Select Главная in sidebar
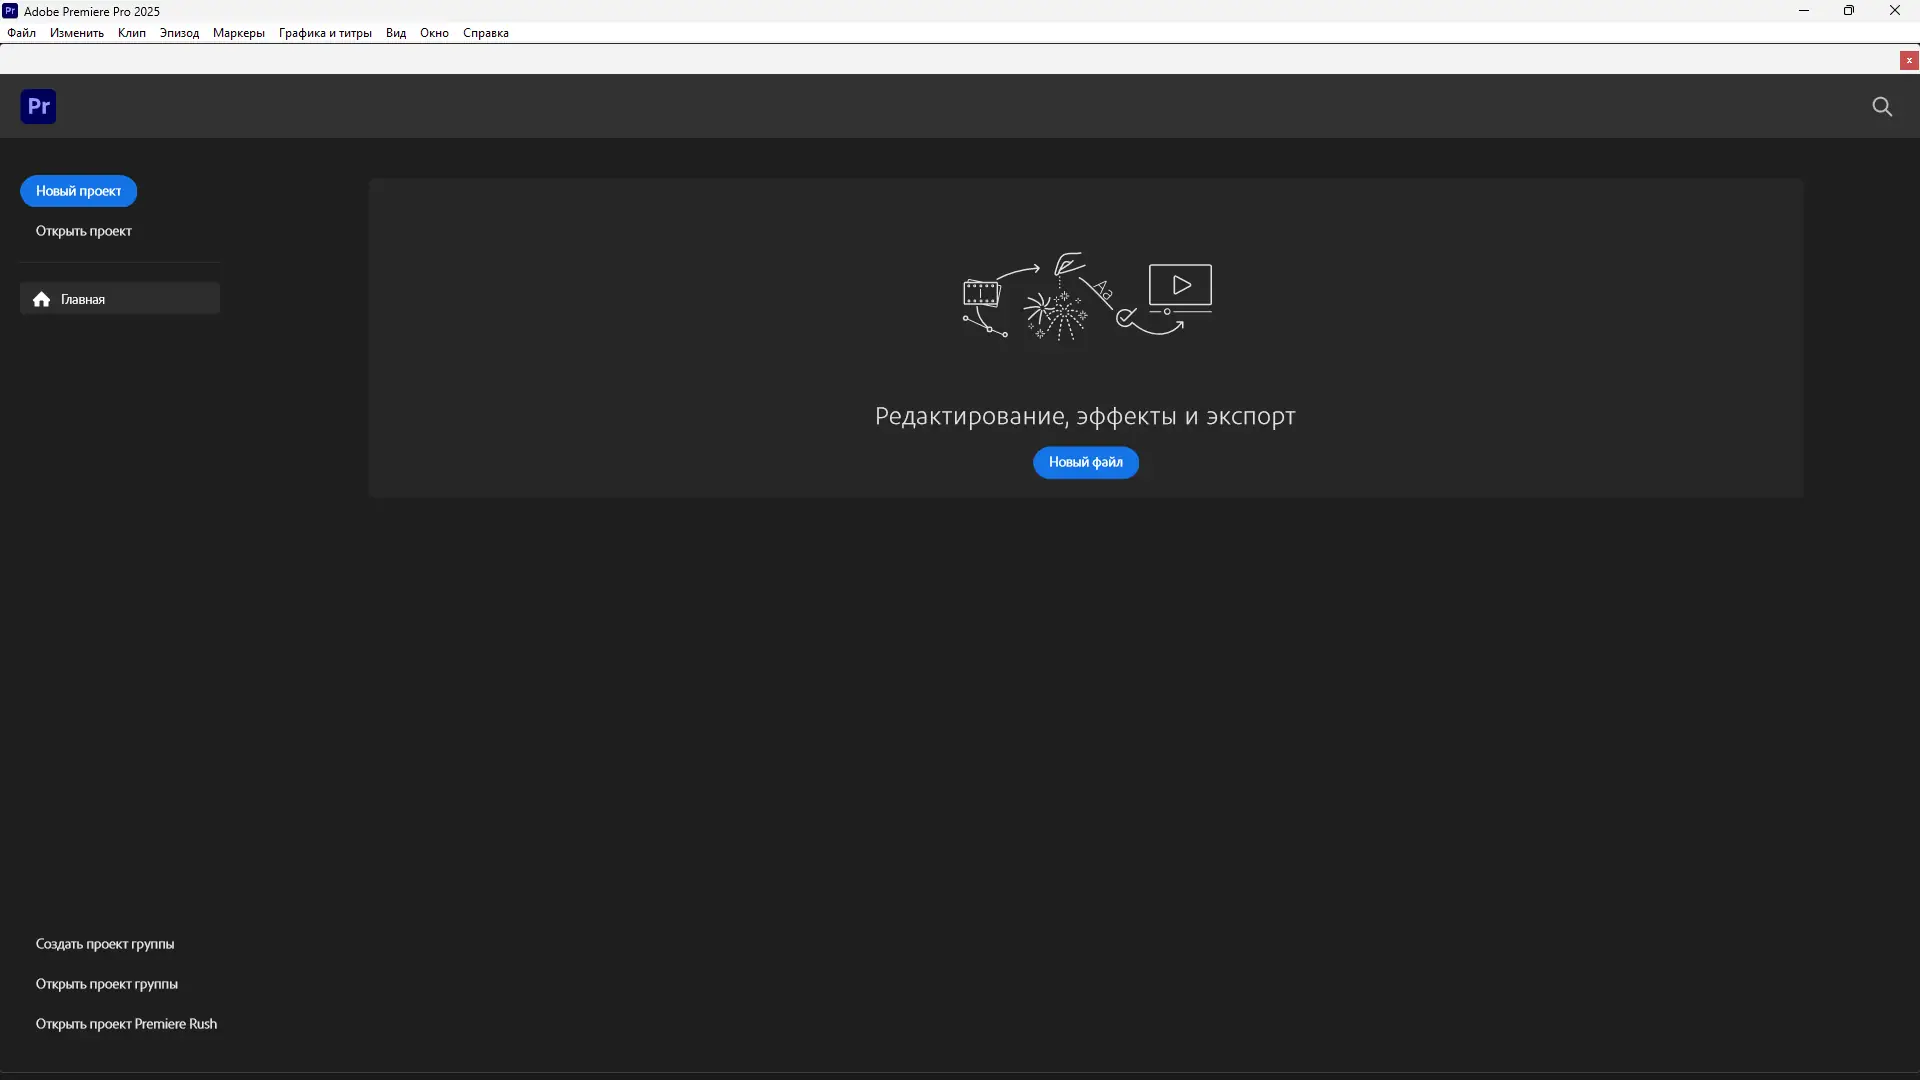Viewport: 1920px width, 1080px height. pyautogui.click(x=83, y=299)
